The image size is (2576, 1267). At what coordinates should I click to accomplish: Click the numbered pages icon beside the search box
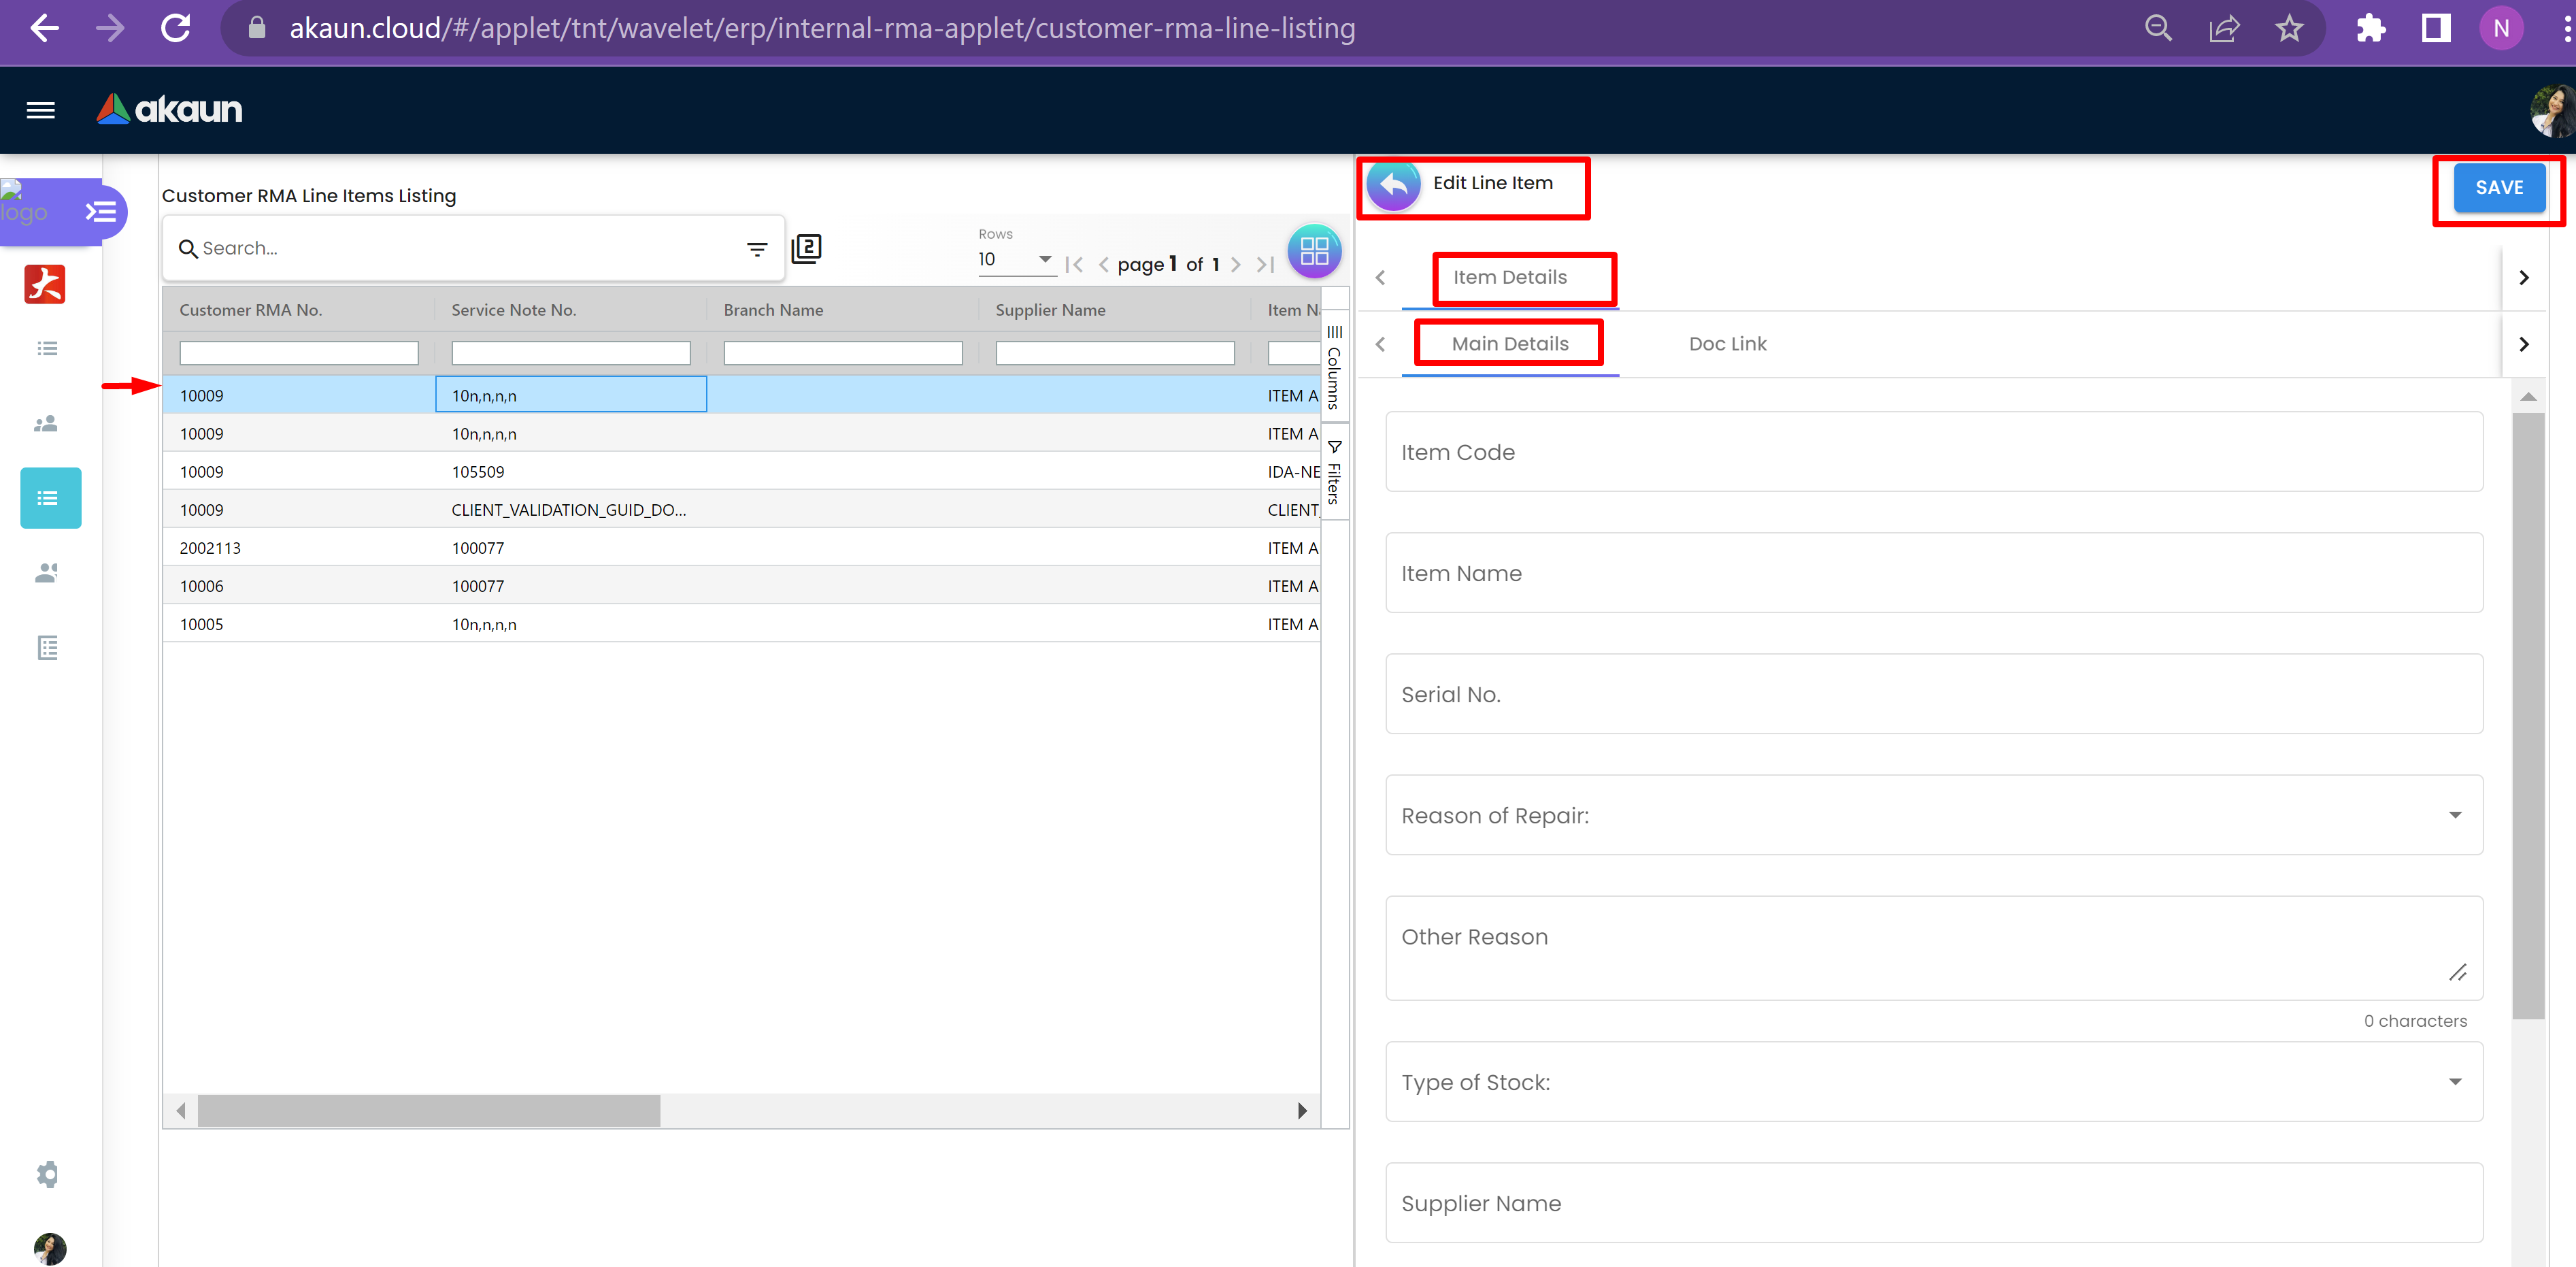(x=806, y=248)
